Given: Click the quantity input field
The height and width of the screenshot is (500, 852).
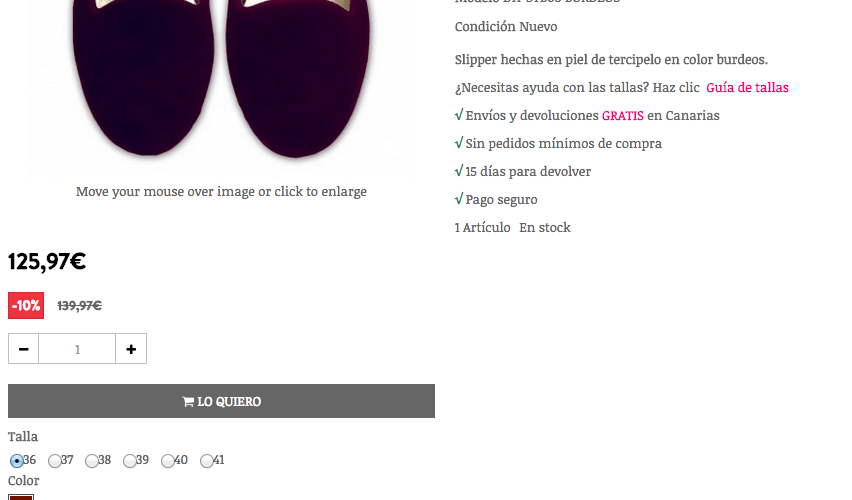Looking at the screenshot, I should (x=77, y=349).
